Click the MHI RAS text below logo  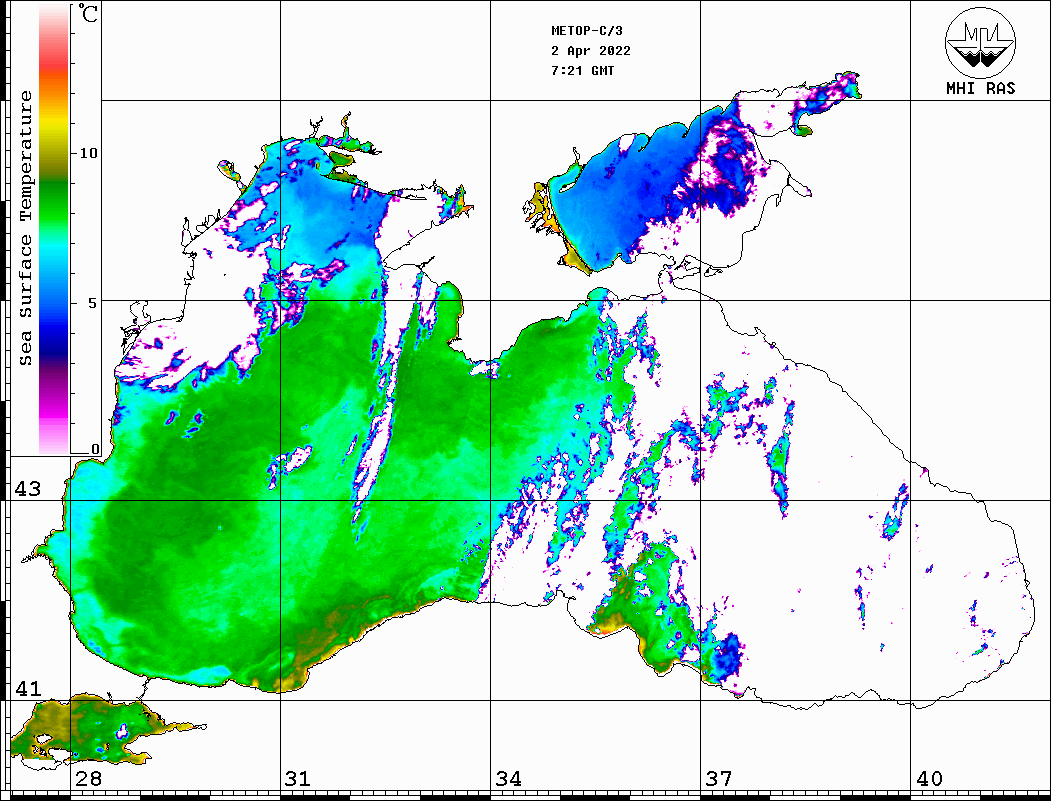tap(980, 89)
